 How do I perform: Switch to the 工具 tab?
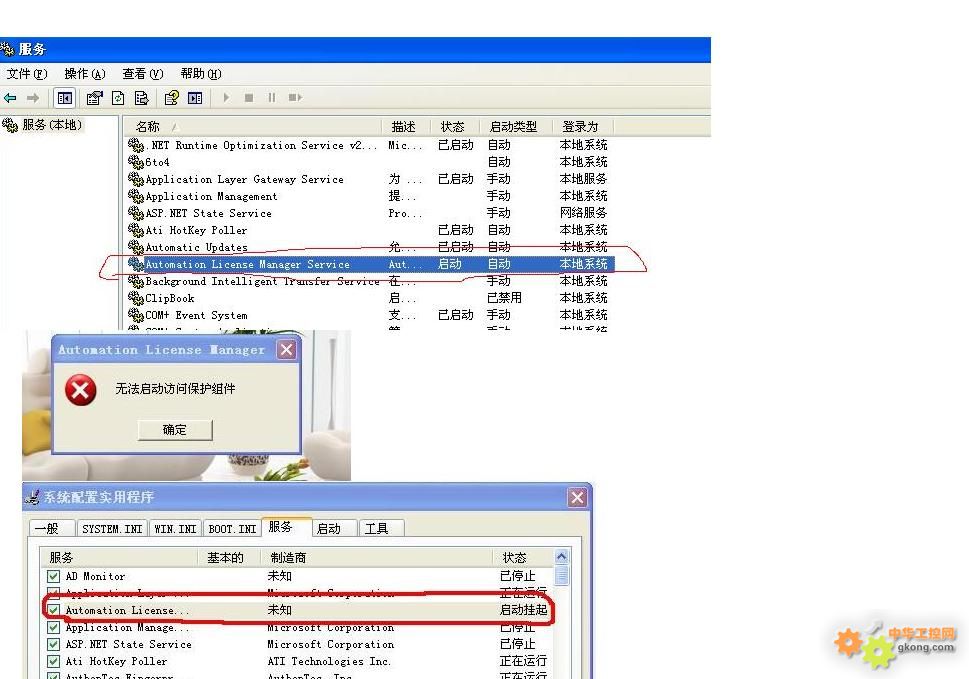tap(381, 529)
